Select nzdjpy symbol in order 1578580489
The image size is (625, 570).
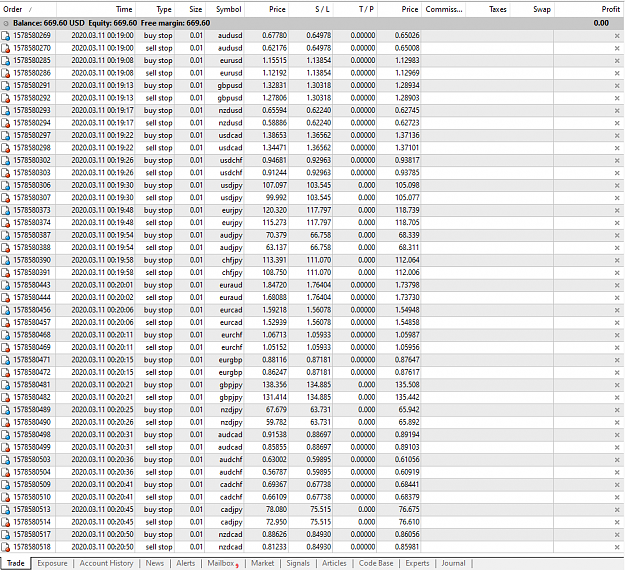231,410
